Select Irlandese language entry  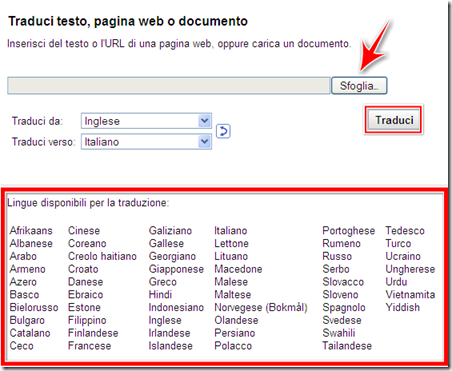(x=170, y=333)
